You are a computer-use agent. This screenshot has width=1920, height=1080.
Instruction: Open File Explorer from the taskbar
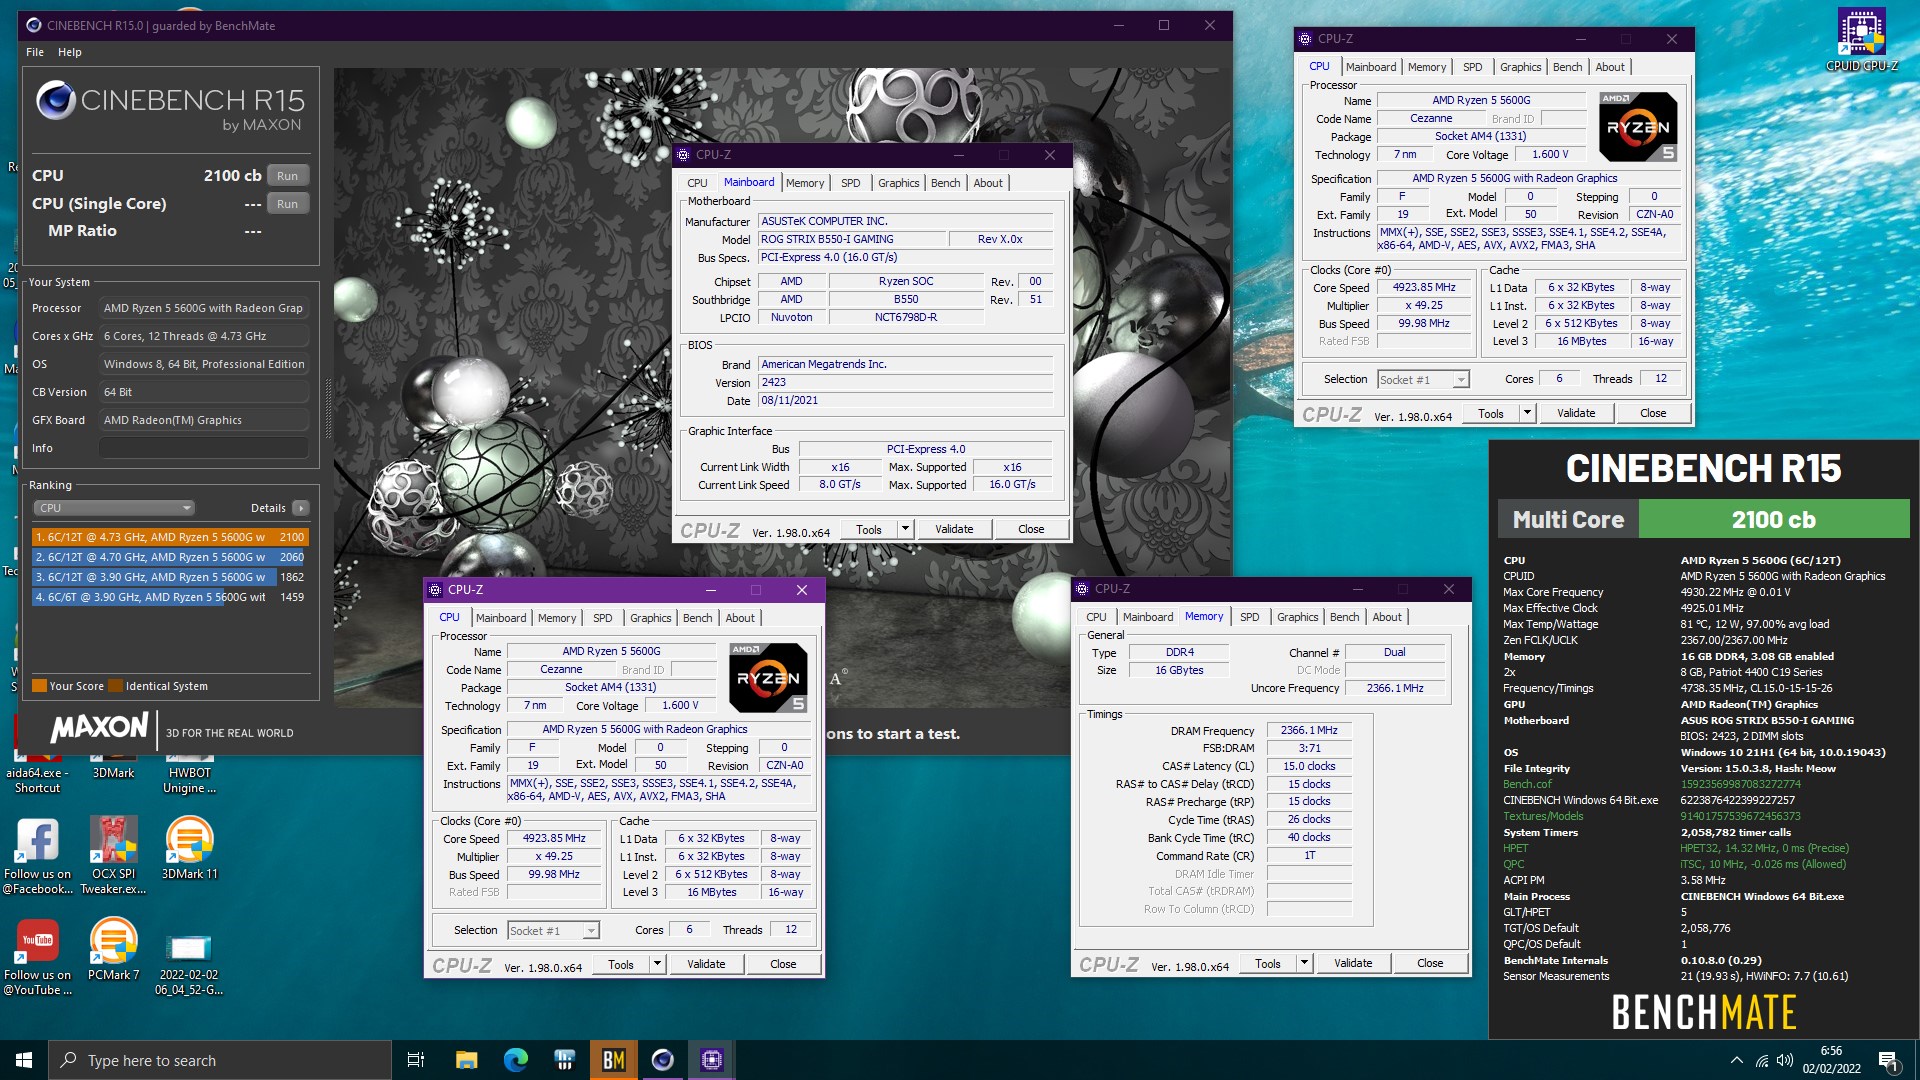[466, 1060]
